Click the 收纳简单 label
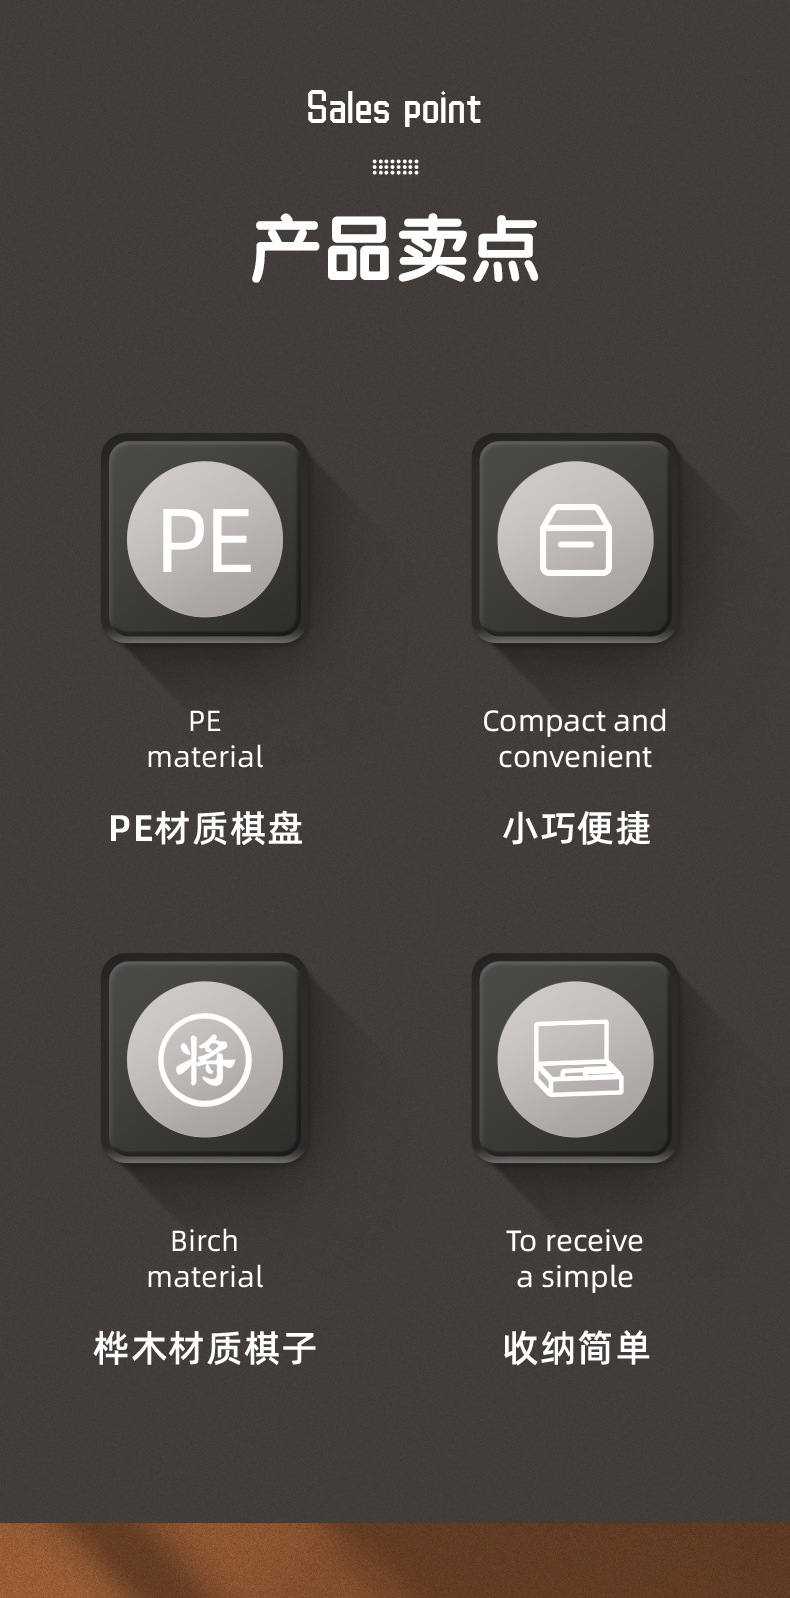790x1598 pixels. [576, 1348]
